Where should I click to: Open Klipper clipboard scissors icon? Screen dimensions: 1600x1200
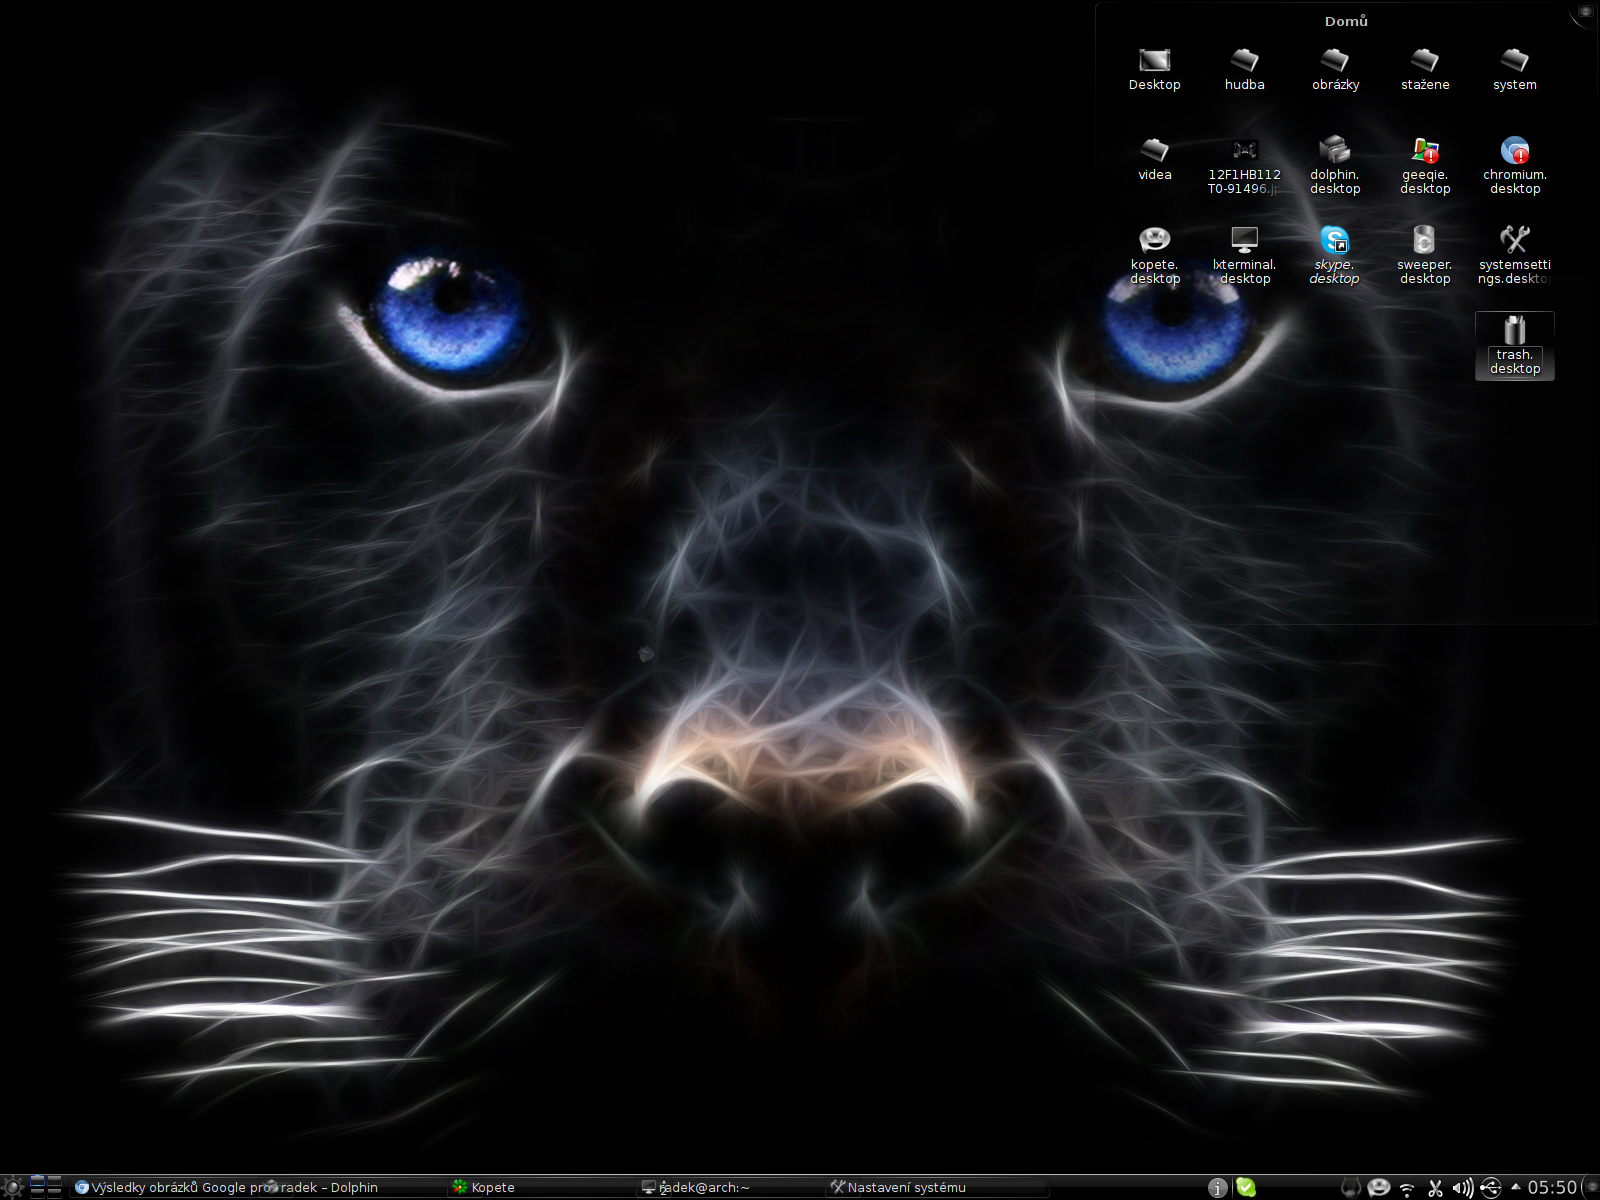[x=1435, y=1187]
